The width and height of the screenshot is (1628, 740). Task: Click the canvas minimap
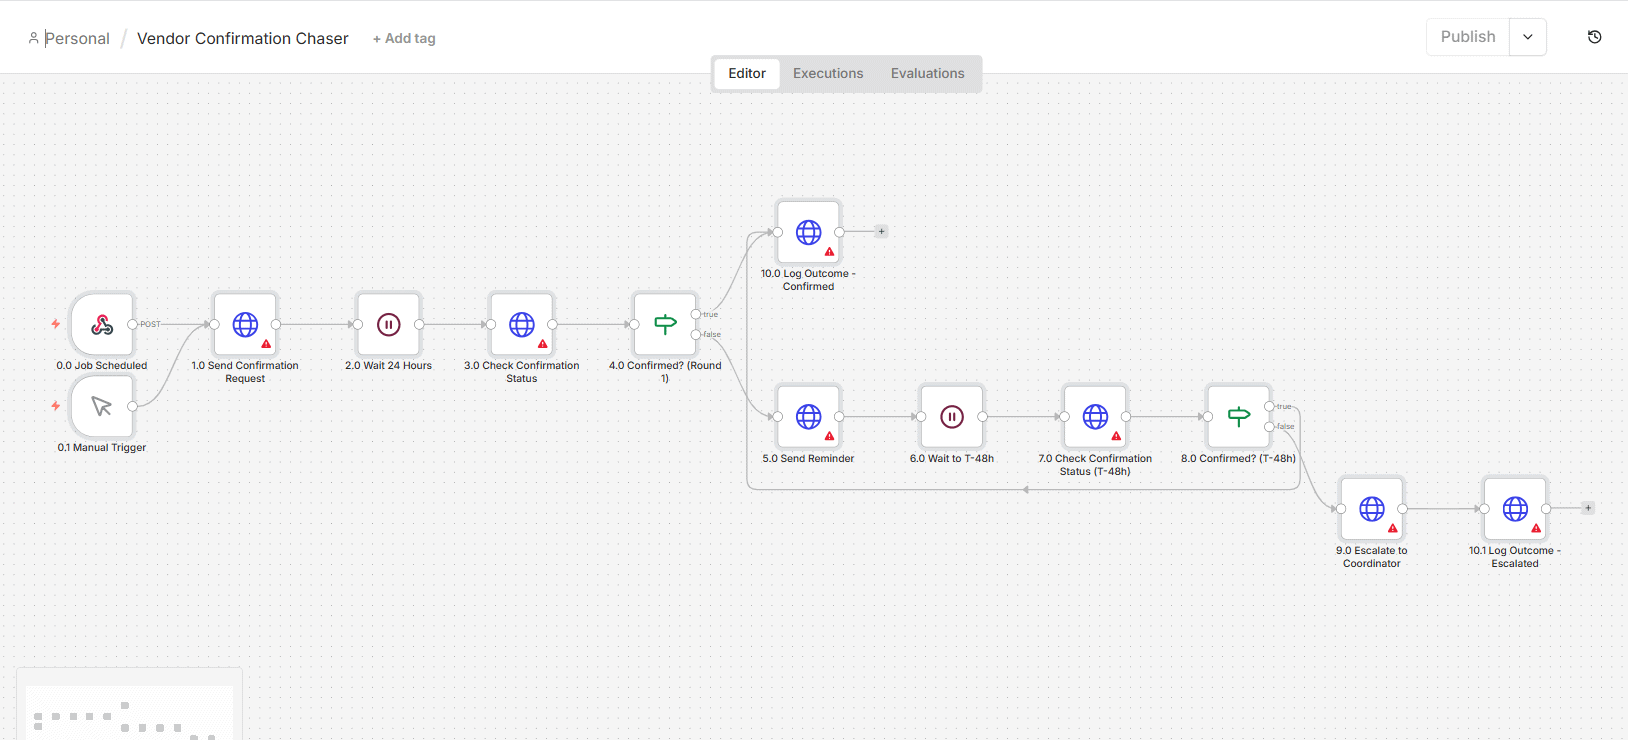click(129, 704)
